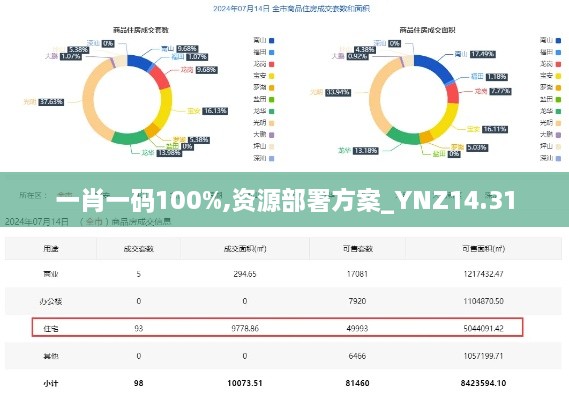Viewport: 569px width, 400px height.
Task: Click 宝安 yellow swatch in 成交面积 legend
Action: (x=558, y=76)
